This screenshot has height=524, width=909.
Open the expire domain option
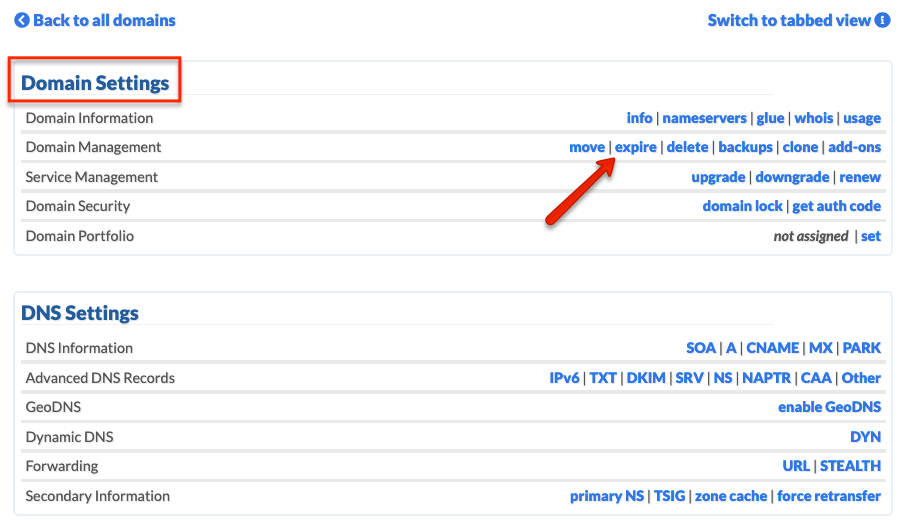(635, 147)
